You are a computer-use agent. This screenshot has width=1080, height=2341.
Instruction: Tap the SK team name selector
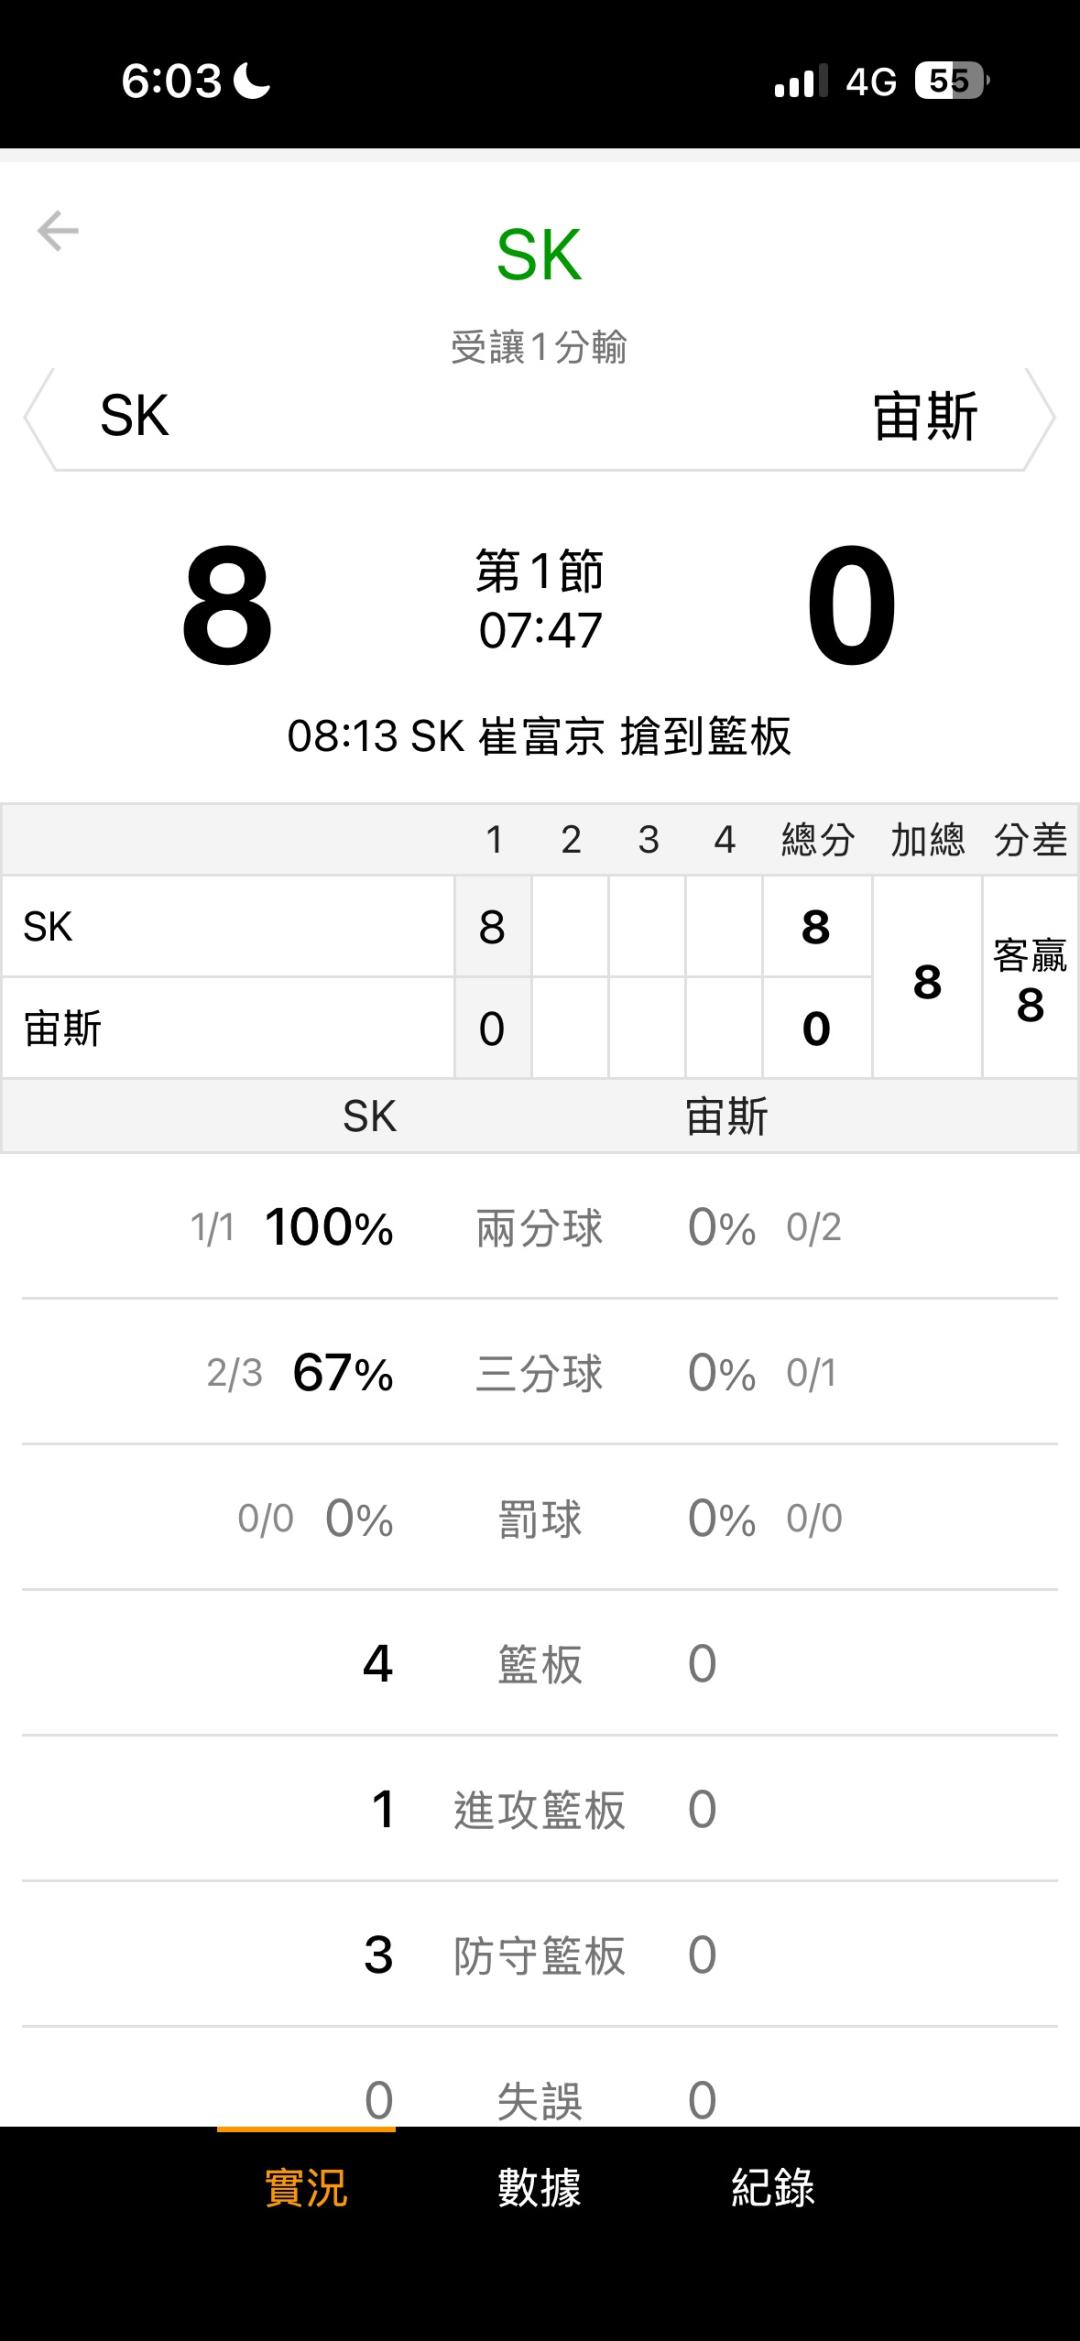(x=135, y=416)
